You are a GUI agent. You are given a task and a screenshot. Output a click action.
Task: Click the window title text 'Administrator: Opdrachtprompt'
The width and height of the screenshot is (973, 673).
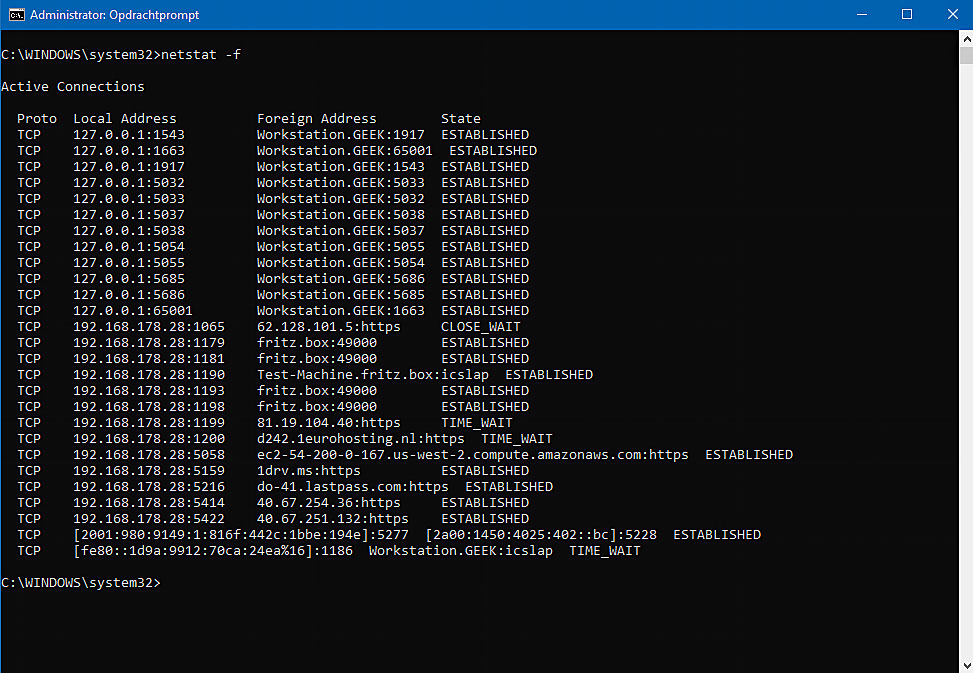click(x=115, y=15)
